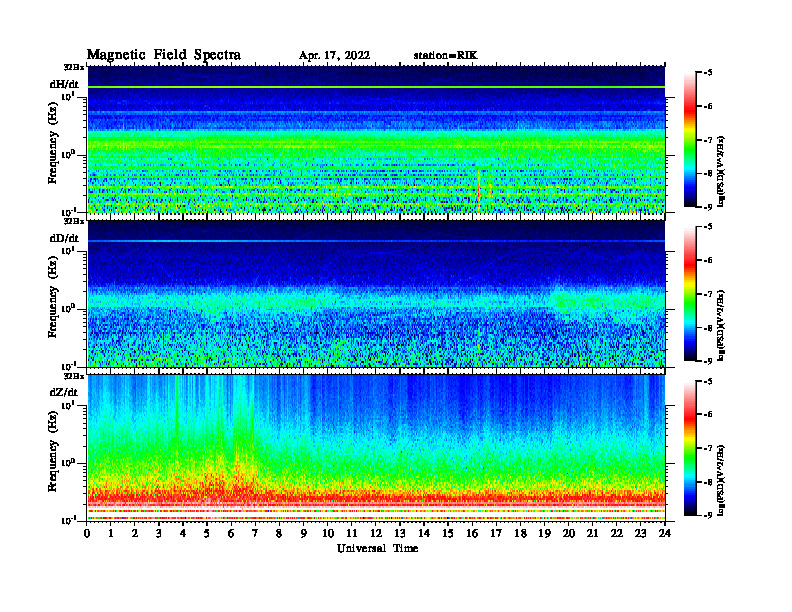Click the "22" hour tick on time axis
Viewport: 792px width, 612px height.
(x=617, y=533)
